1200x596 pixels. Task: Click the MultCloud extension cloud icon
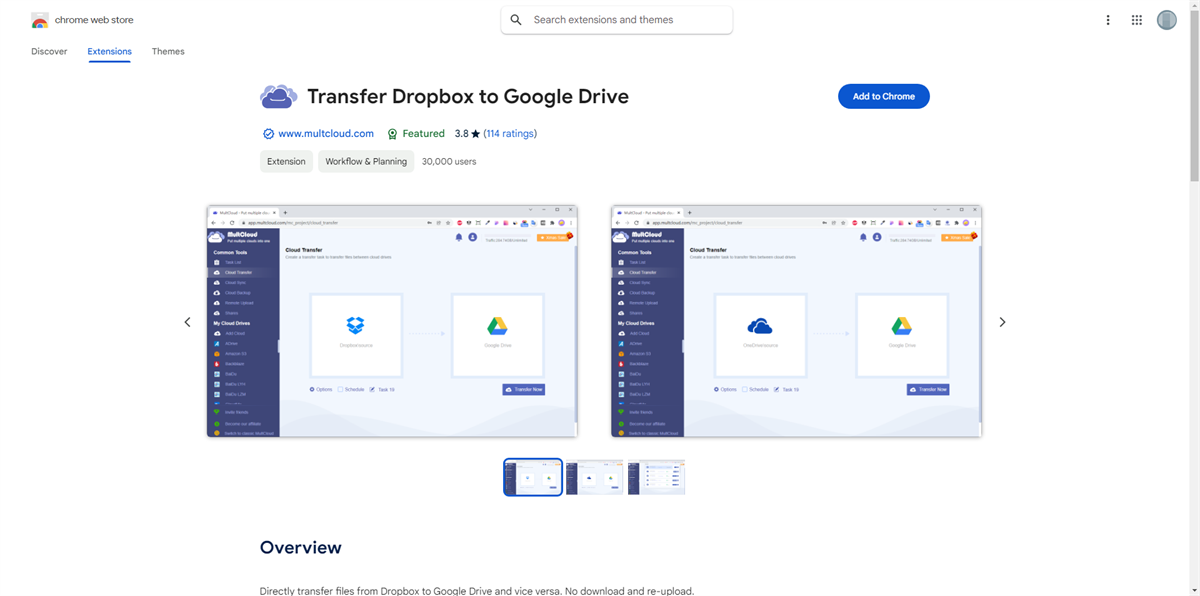tap(278, 97)
